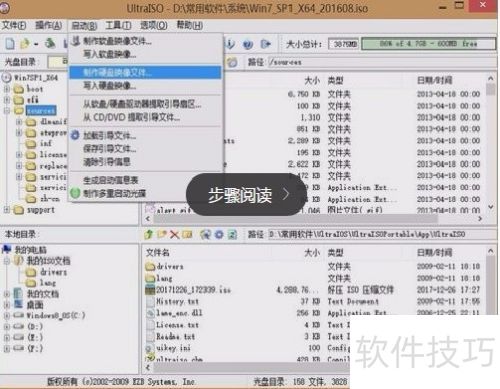This screenshot has width=500, height=389.
Task: Click the blue round help toolbar icon
Action: (x=247, y=44)
